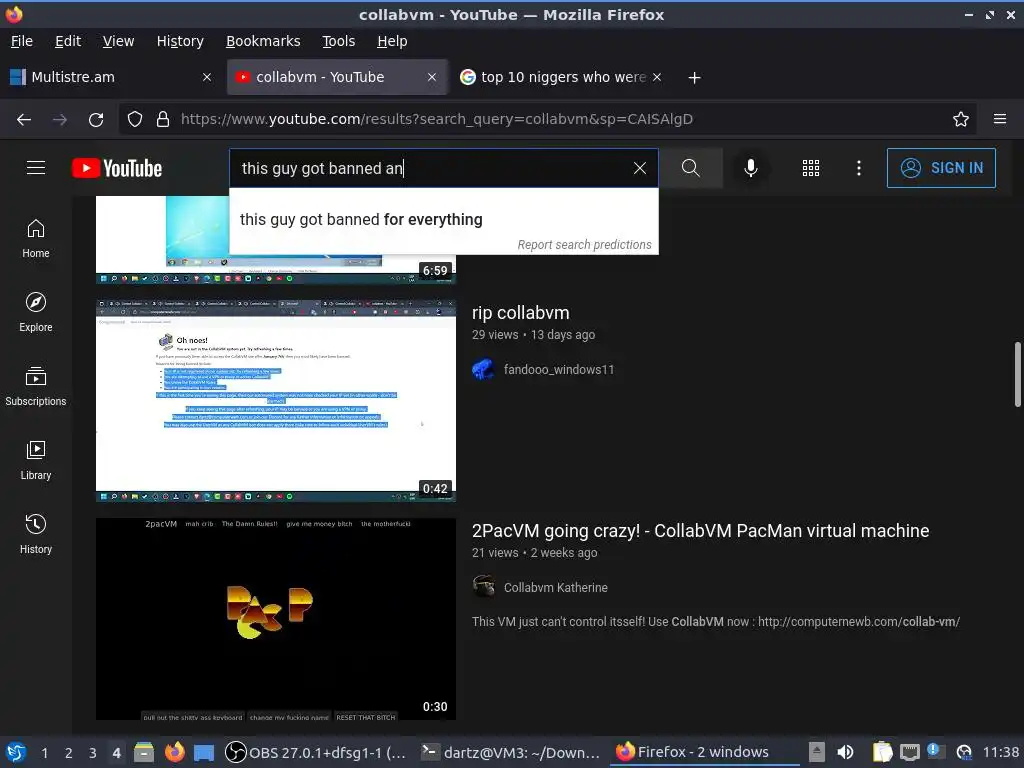This screenshot has width=1024, height=768.
Task: Open the History menu in menu bar
Action: (x=180, y=41)
